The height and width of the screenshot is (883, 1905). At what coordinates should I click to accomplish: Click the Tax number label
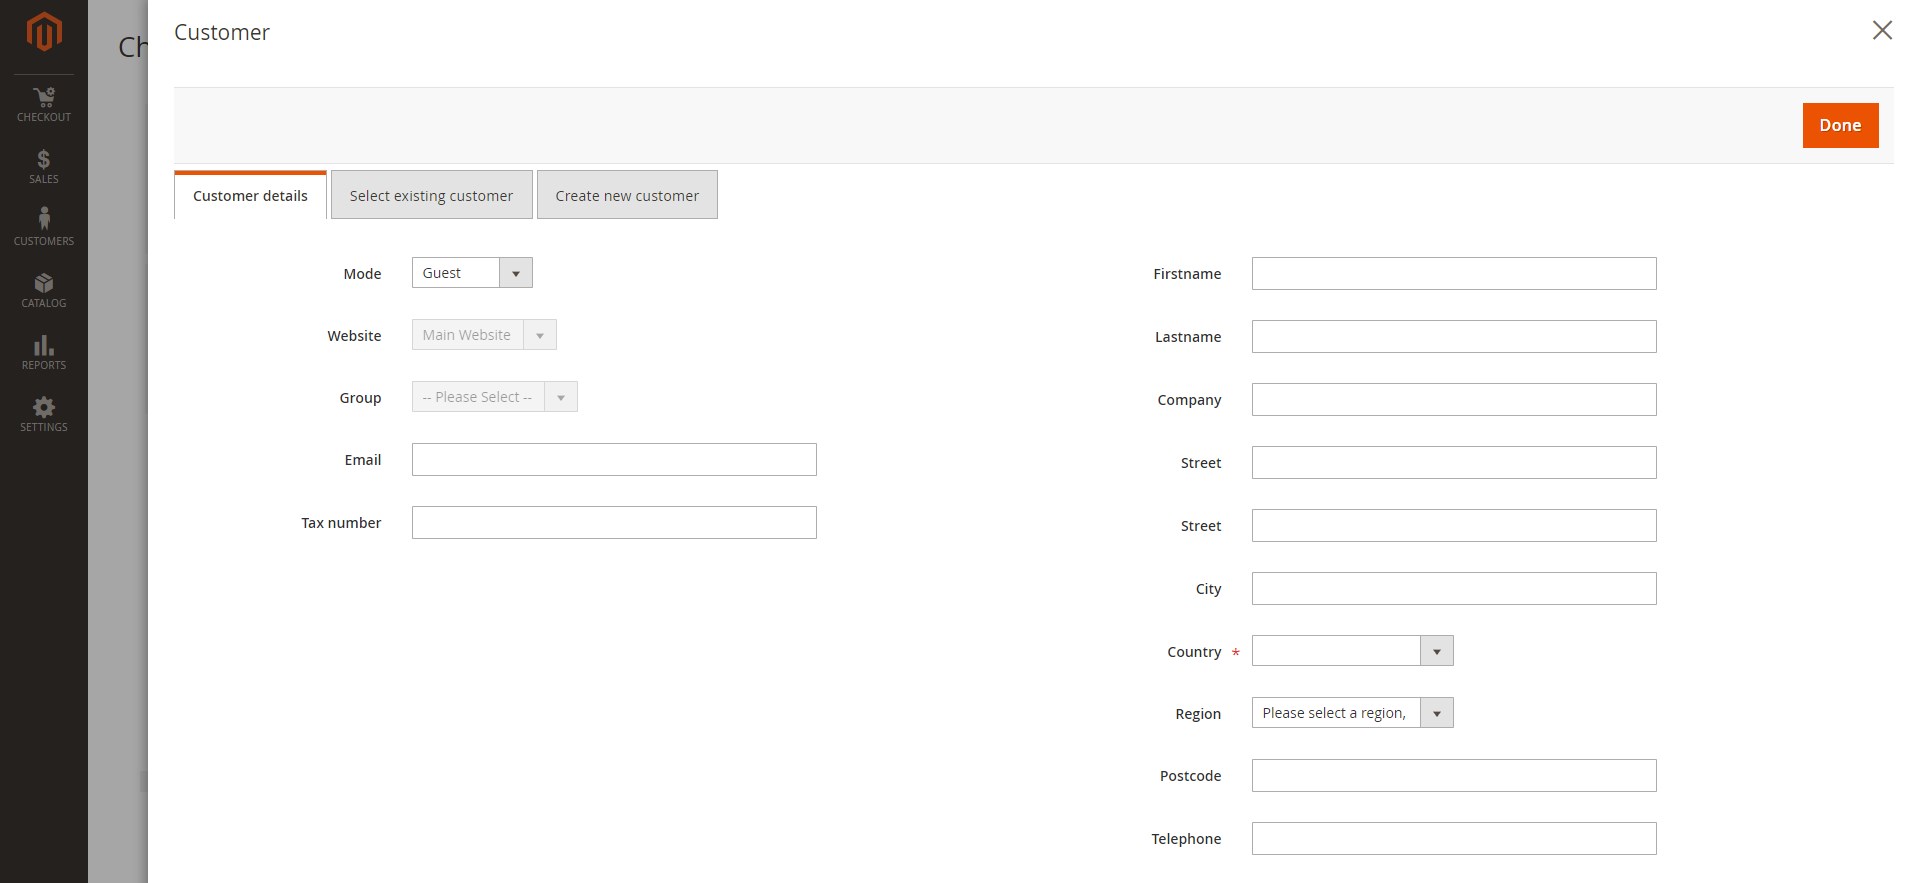click(341, 523)
